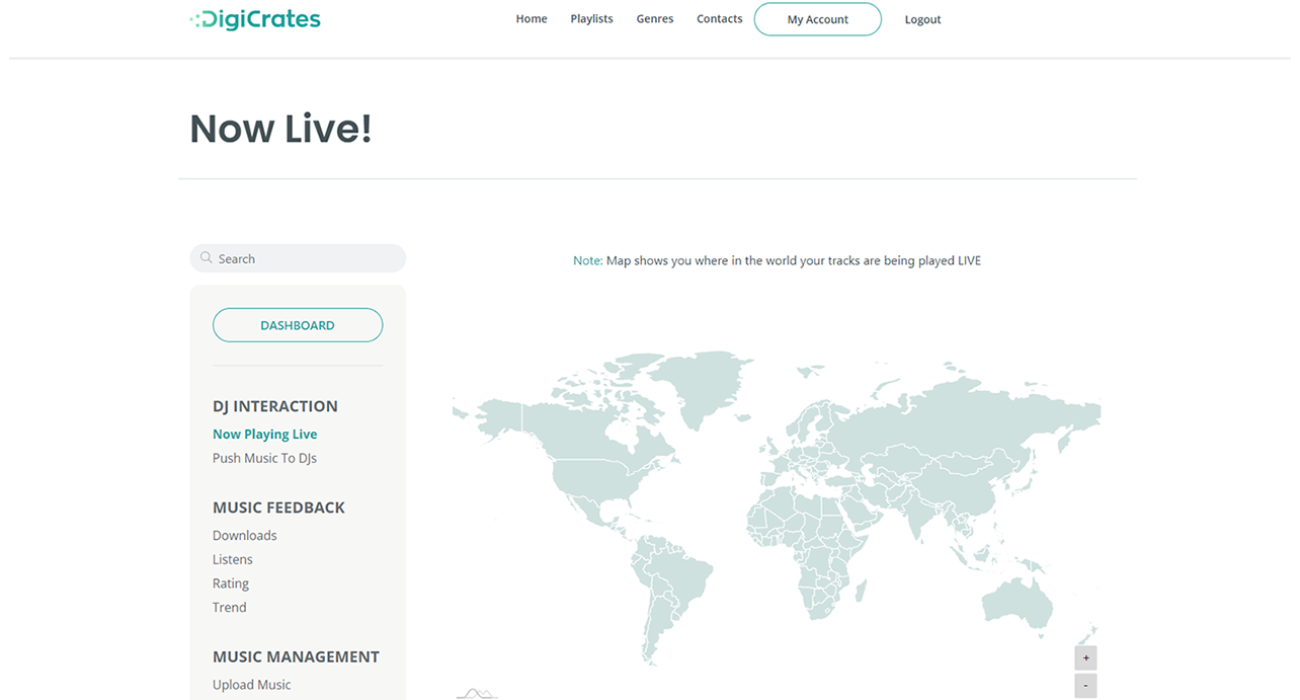The height and width of the screenshot is (700, 1300).
Task: Zoom out on the map
Action: tap(1086, 686)
